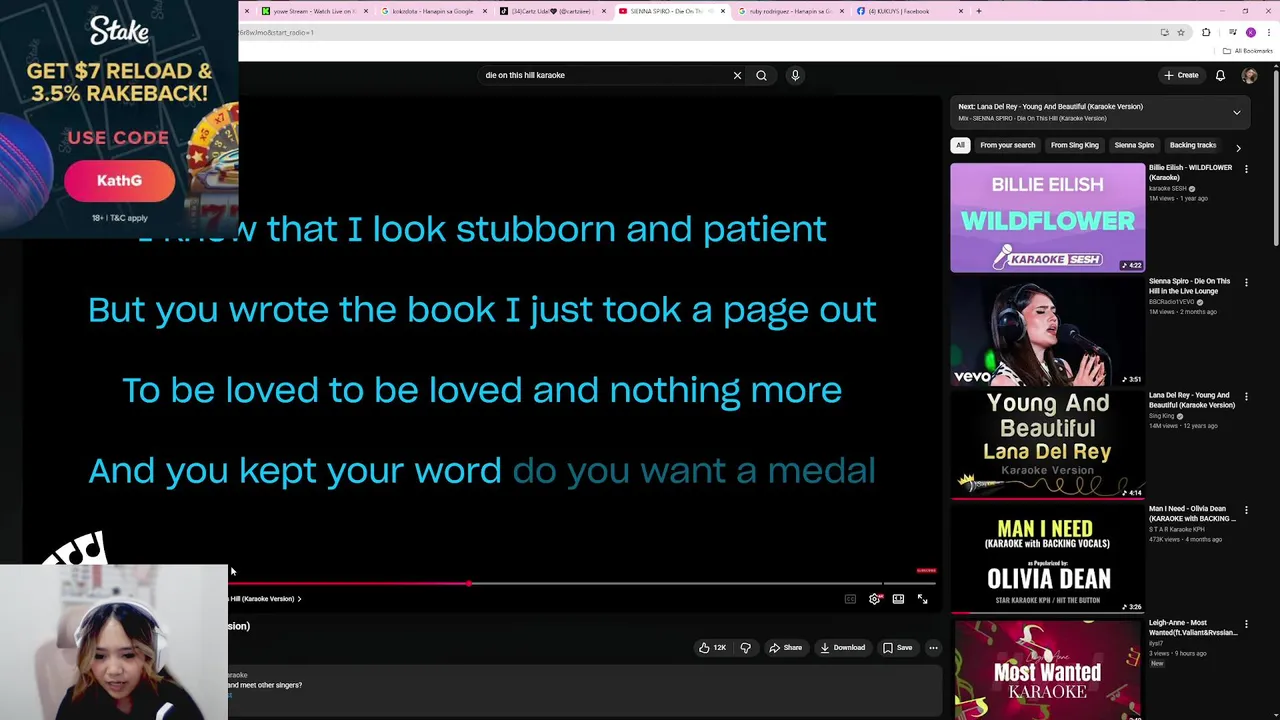Seek video using the red progress bar

[x=582, y=583]
